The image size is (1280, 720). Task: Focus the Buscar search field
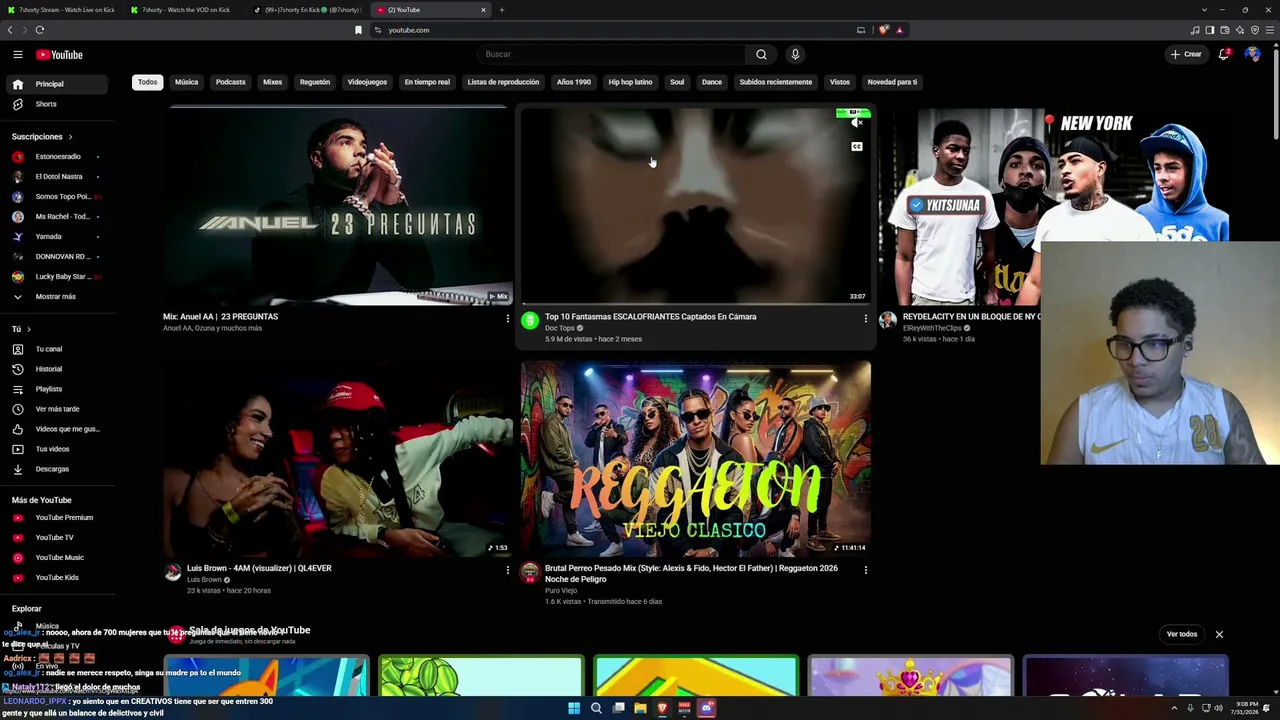click(611, 54)
